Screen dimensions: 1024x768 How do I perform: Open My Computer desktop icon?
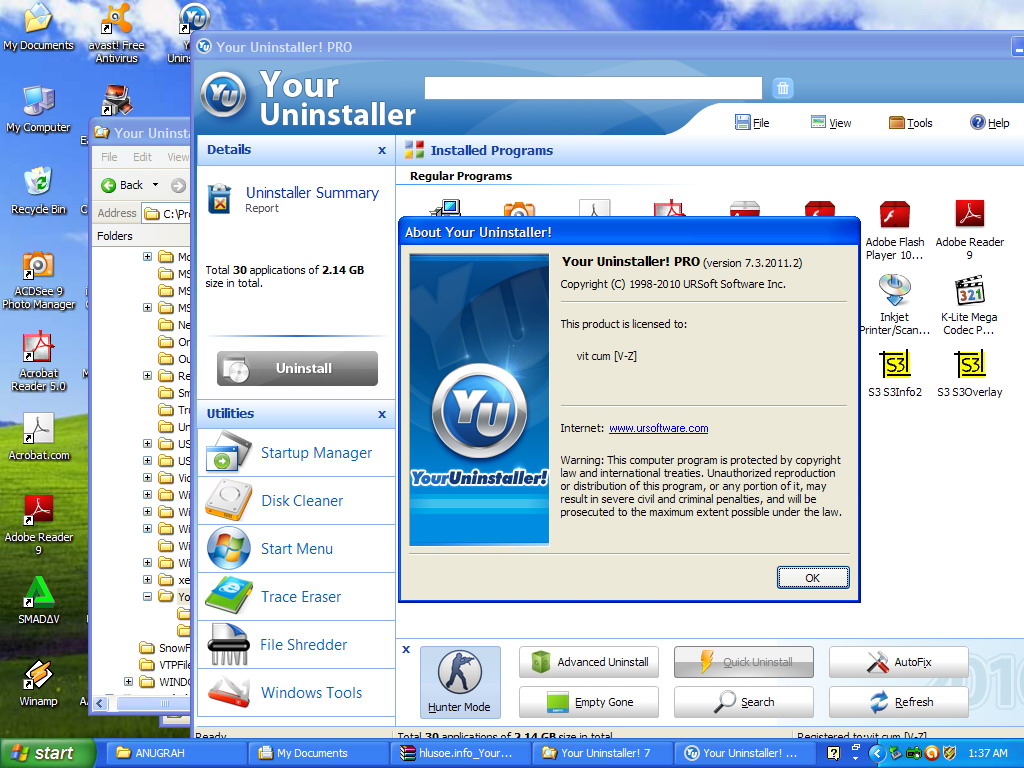point(39,109)
